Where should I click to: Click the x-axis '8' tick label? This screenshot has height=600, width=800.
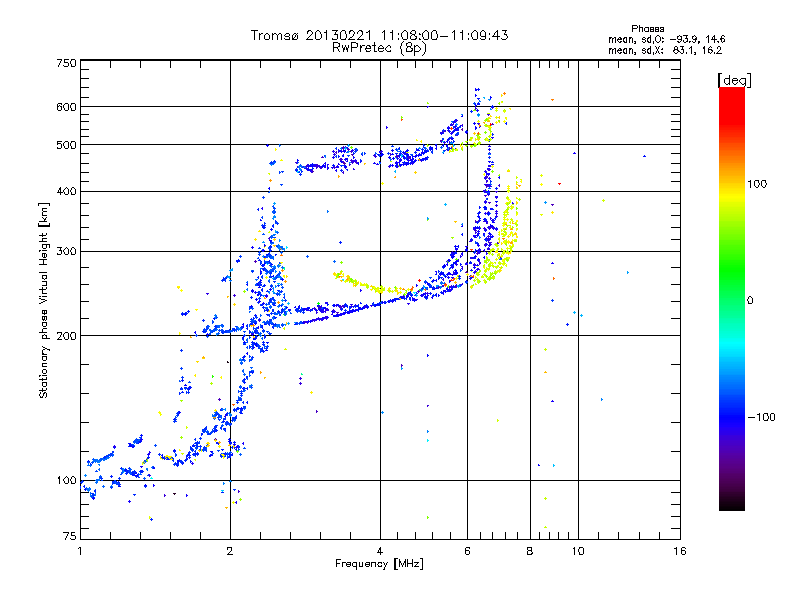[x=530, y=551]
